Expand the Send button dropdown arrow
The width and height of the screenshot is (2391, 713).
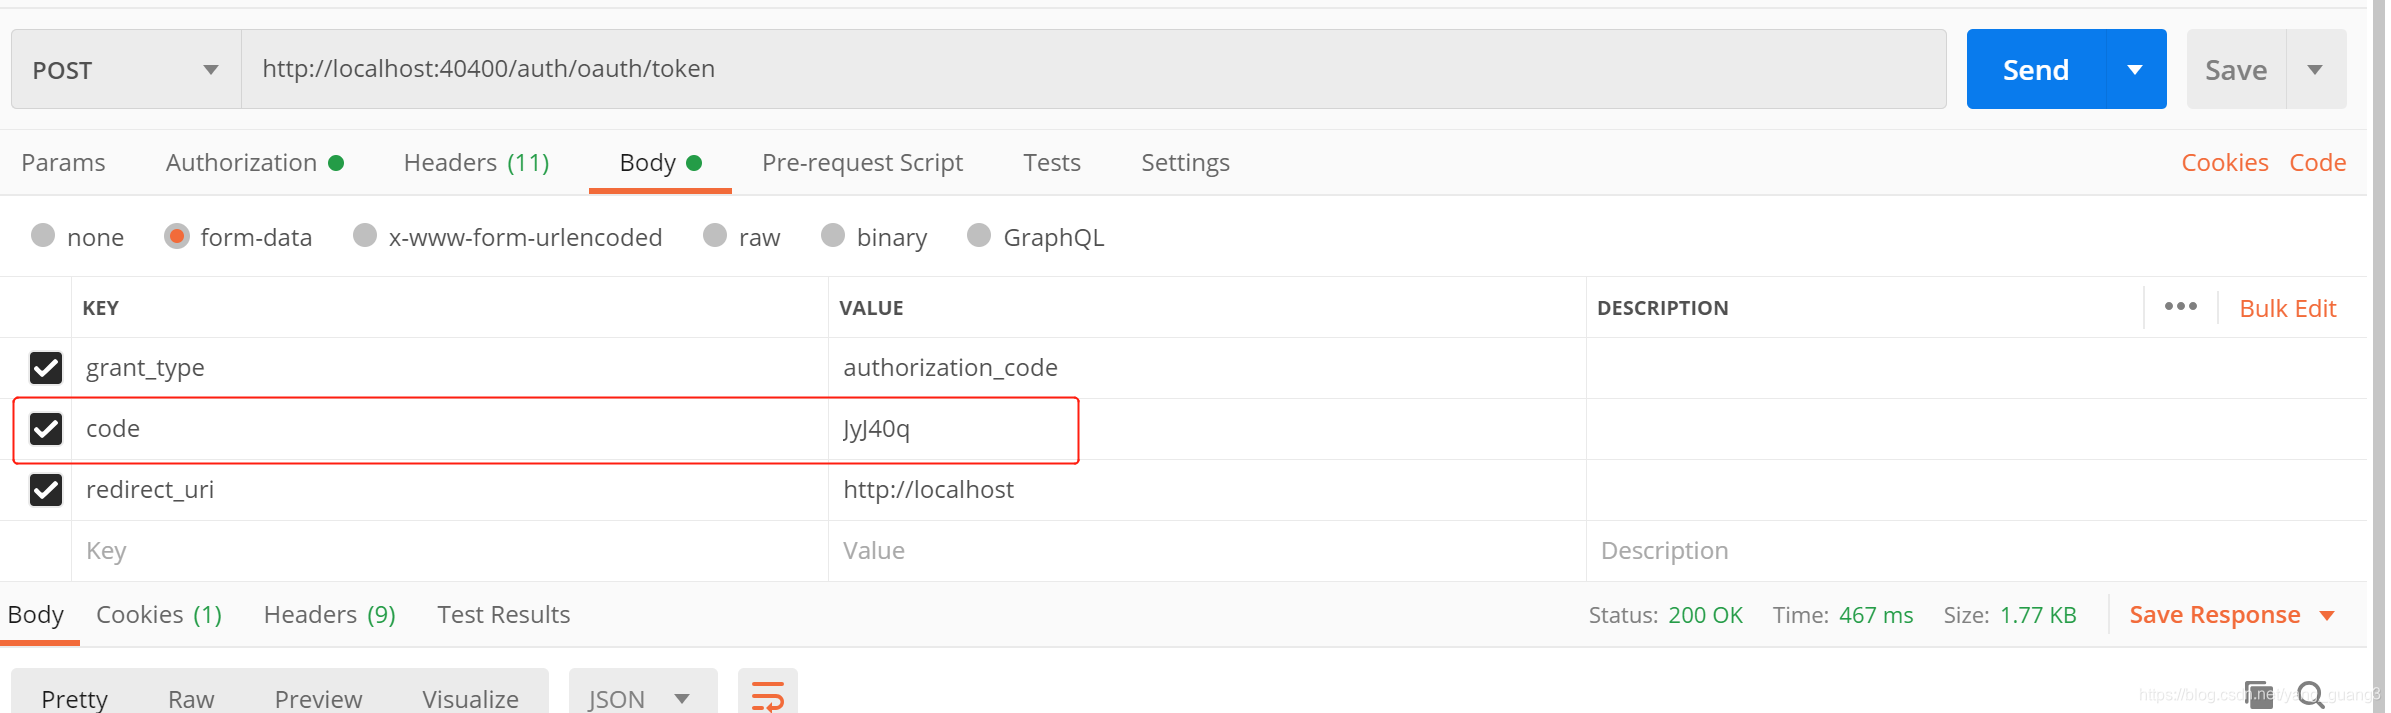point(2135,69)
